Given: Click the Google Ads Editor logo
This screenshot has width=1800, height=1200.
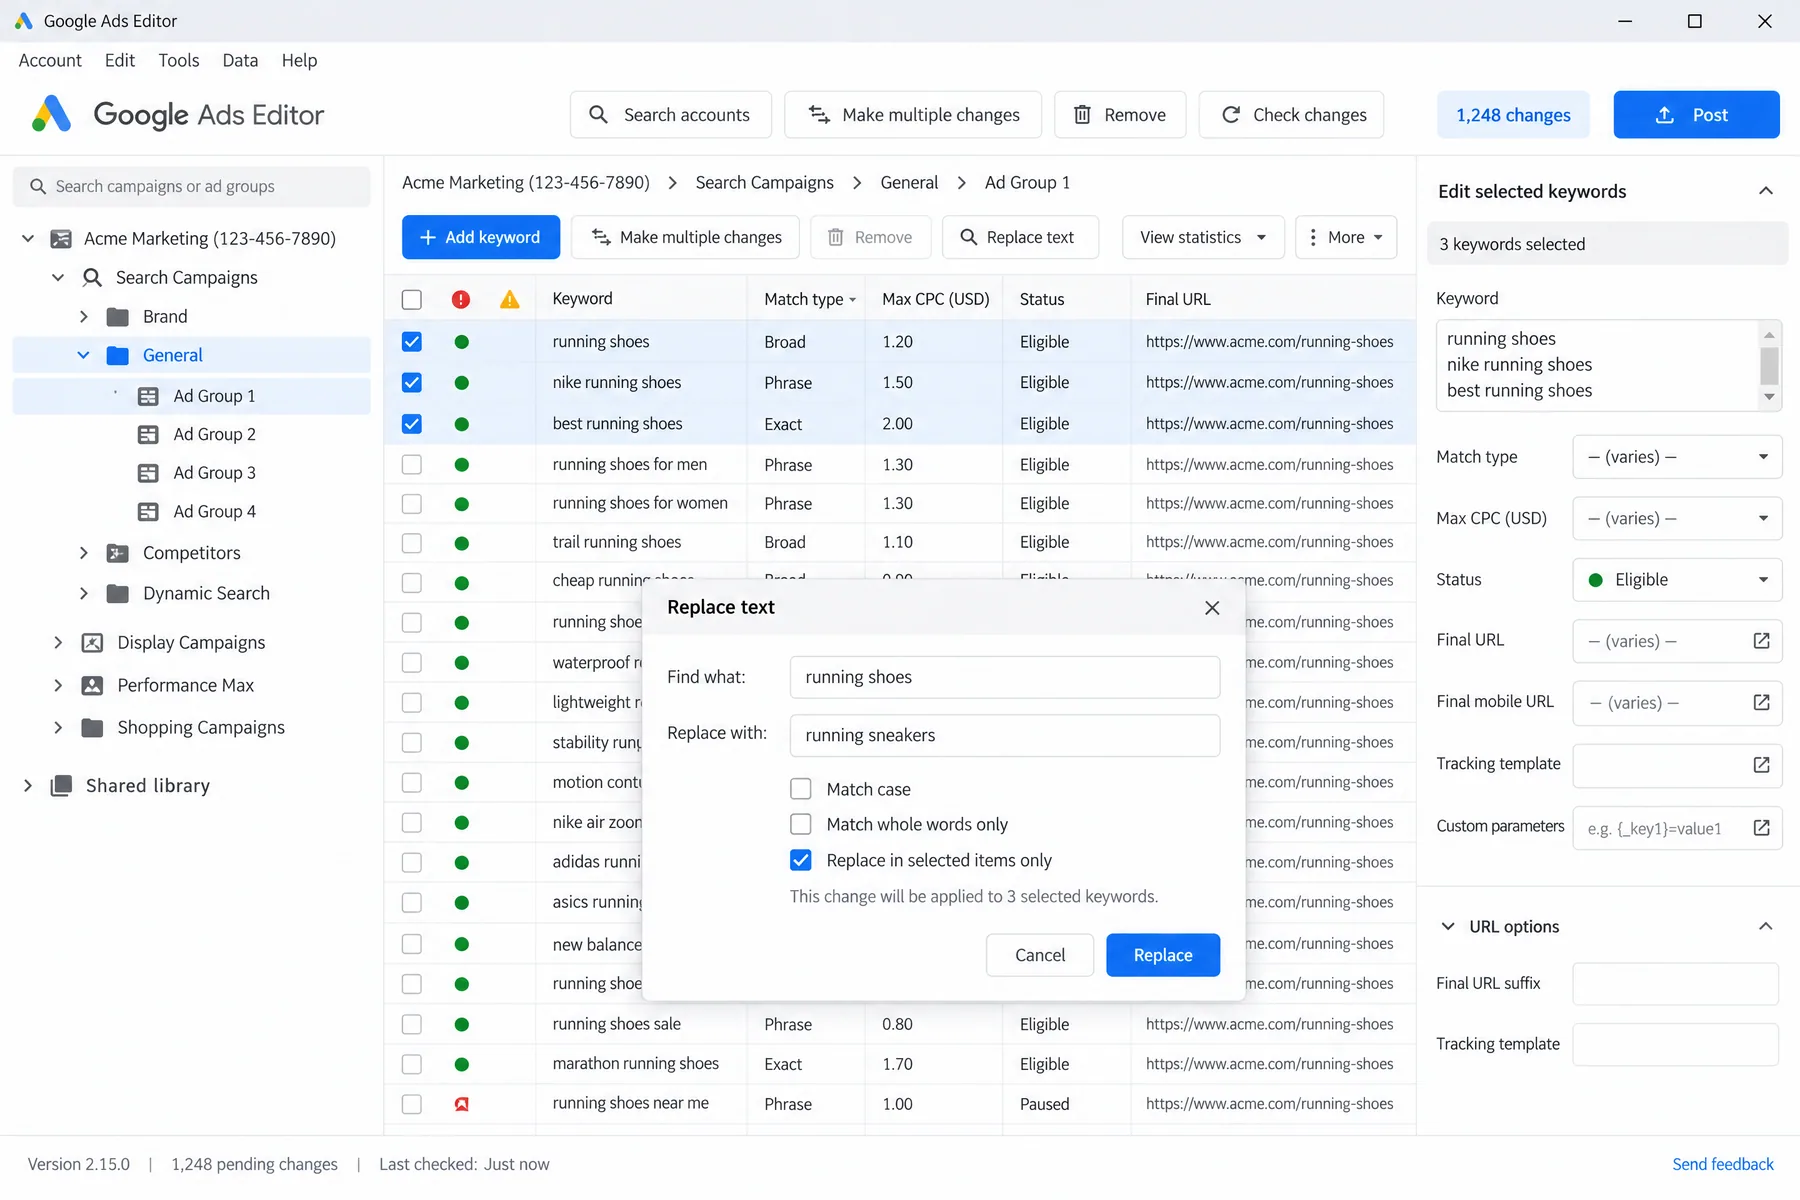Looking at the screenshot, I should point(51,115).
